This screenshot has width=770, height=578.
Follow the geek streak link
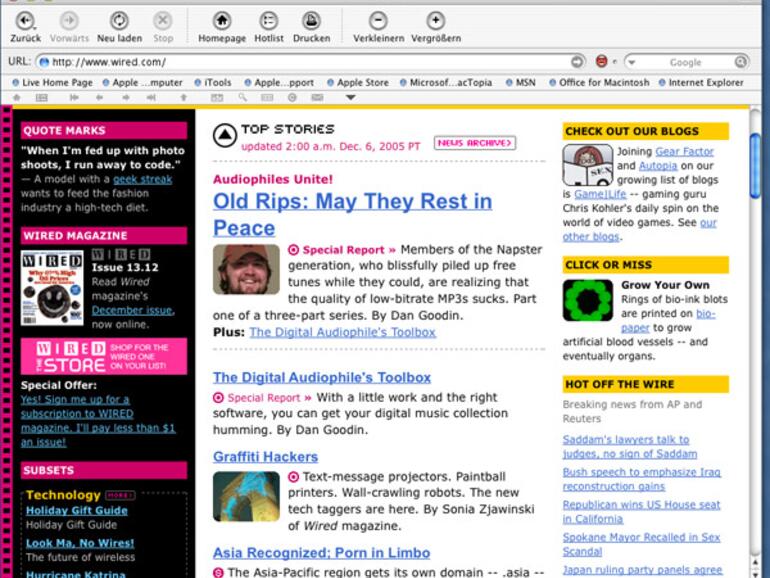click(142, 179)
